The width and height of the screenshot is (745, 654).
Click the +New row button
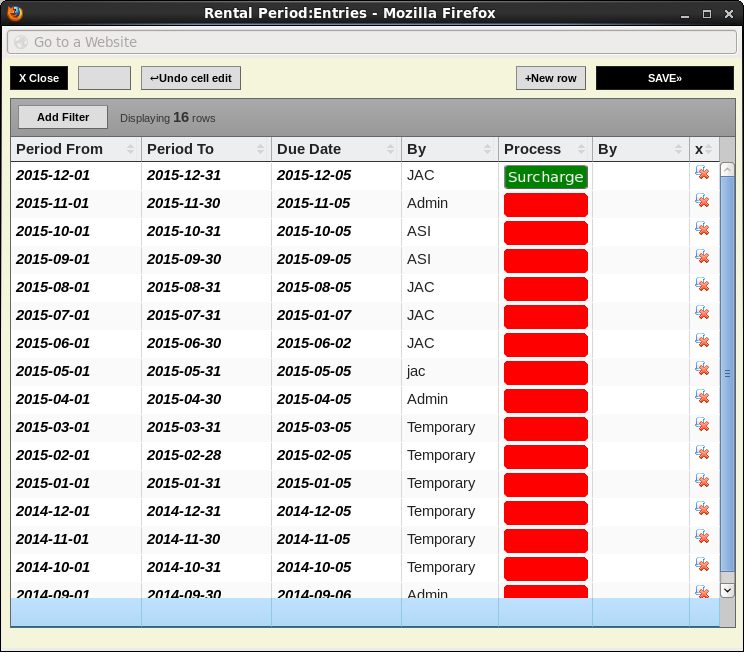[x=551, y=78]
